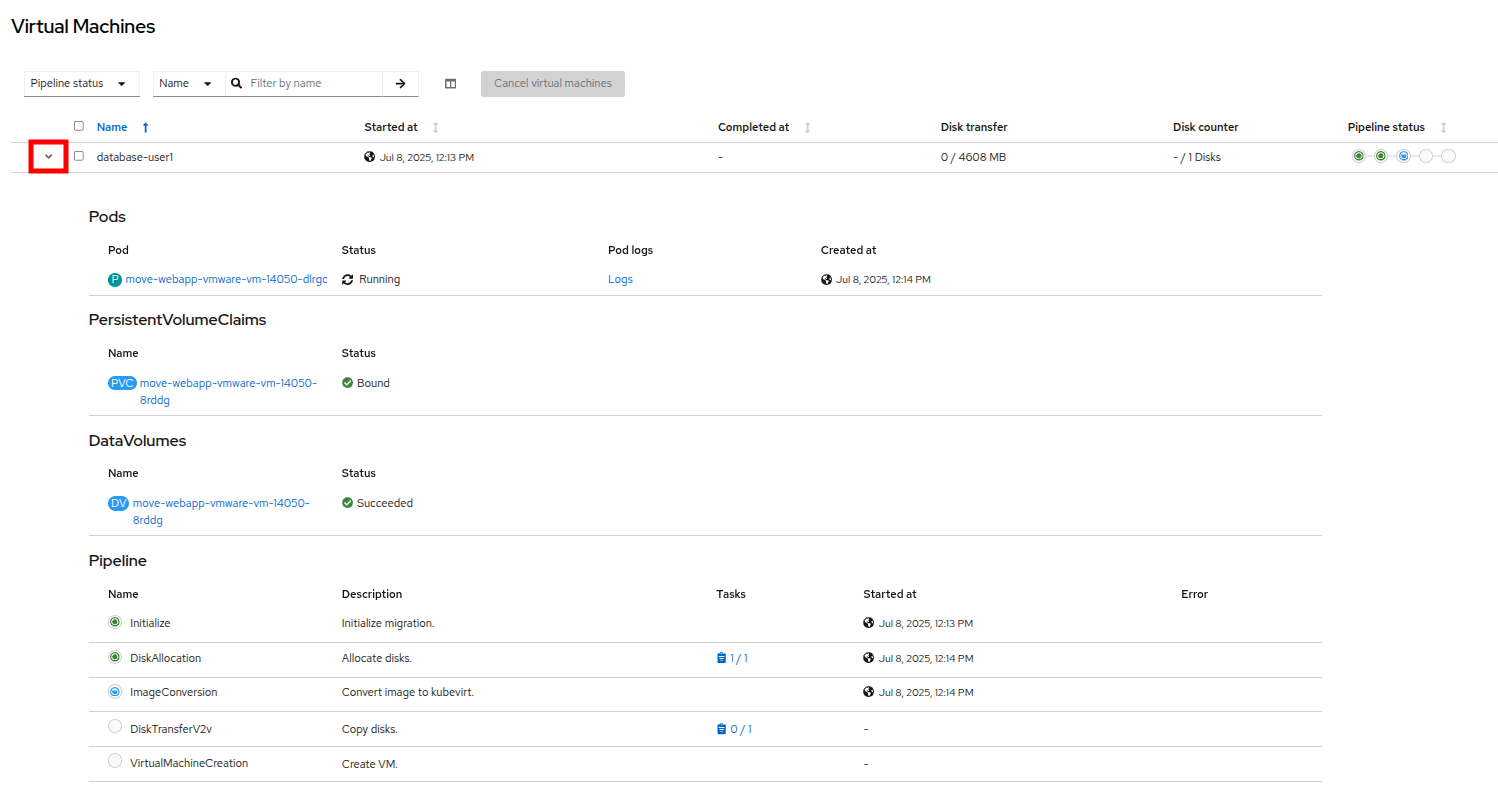This screenshot has height=794, width=1498.
Task: Click the pipeline status progress indicator
Action: pos(1403,156)
